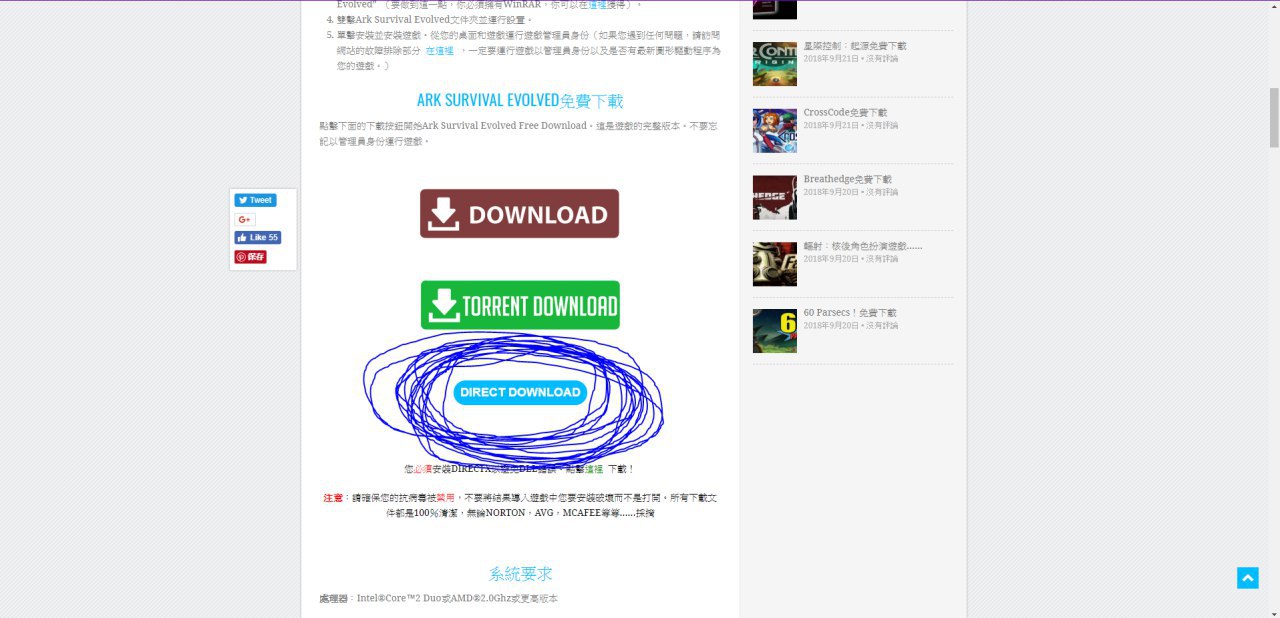Screen dimensions: 1280x618
Task: Open the WinRAR 這裡 link in step 3
Action: pyautogui.click(x=596, y=5)
